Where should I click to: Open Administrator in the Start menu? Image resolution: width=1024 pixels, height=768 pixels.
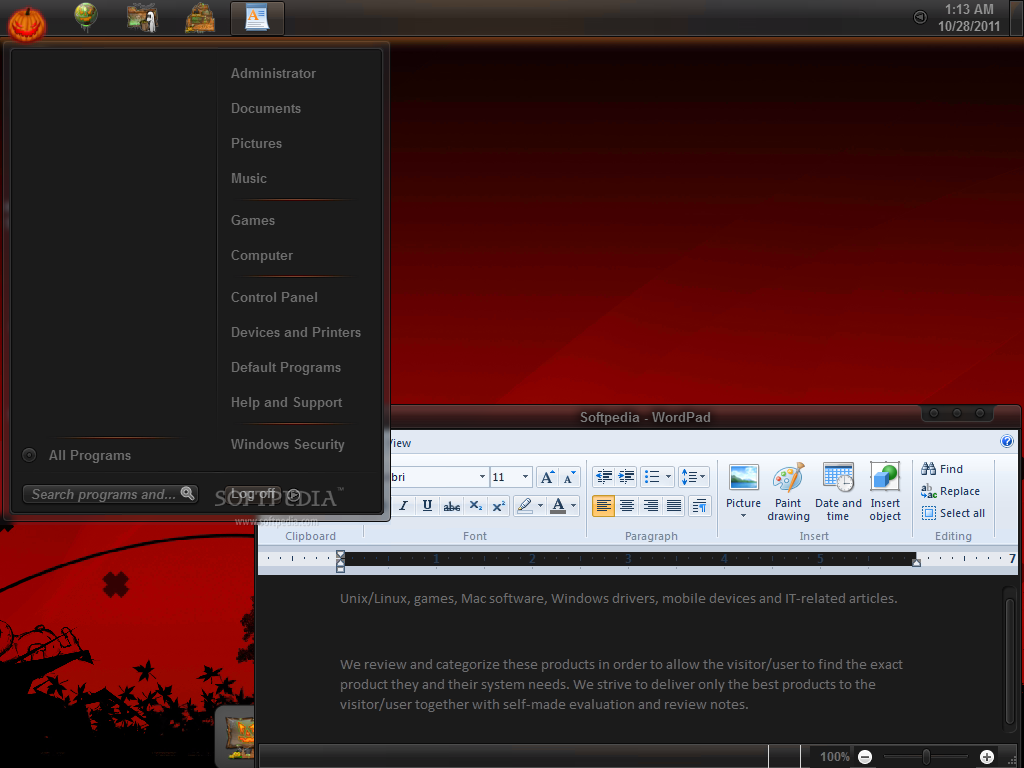(273, 74)
